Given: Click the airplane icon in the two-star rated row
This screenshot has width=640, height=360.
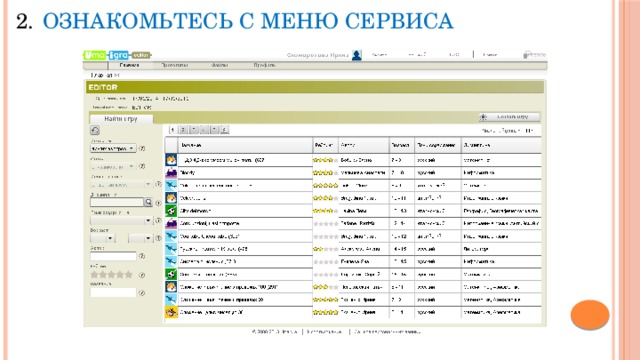Looking at the screenshot, I should [171, 249].
